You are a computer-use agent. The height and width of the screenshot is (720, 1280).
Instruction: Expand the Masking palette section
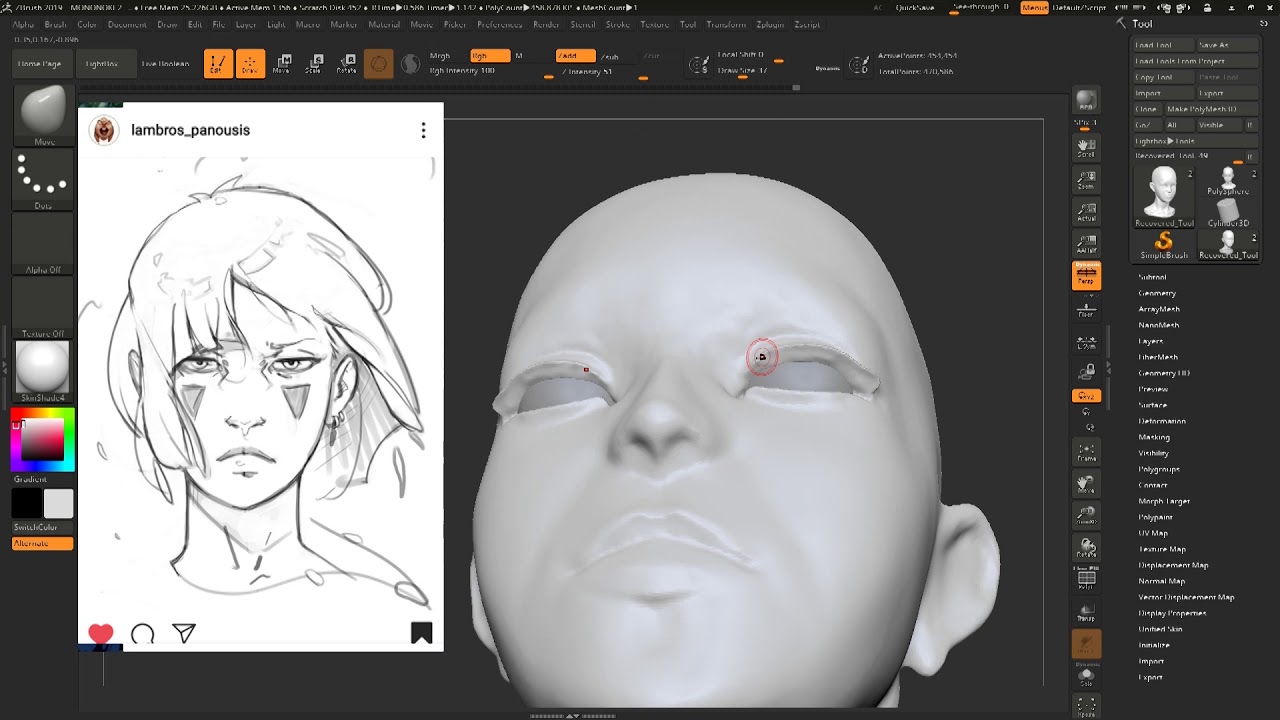tap(1154, 437)
